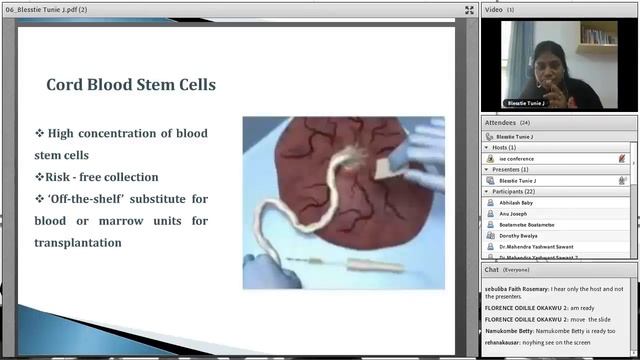This screenshot has height=360, width=640.
Task: Click Namukombe Betty's chat message
Action: pyautogui.click(x=550, y=331)
